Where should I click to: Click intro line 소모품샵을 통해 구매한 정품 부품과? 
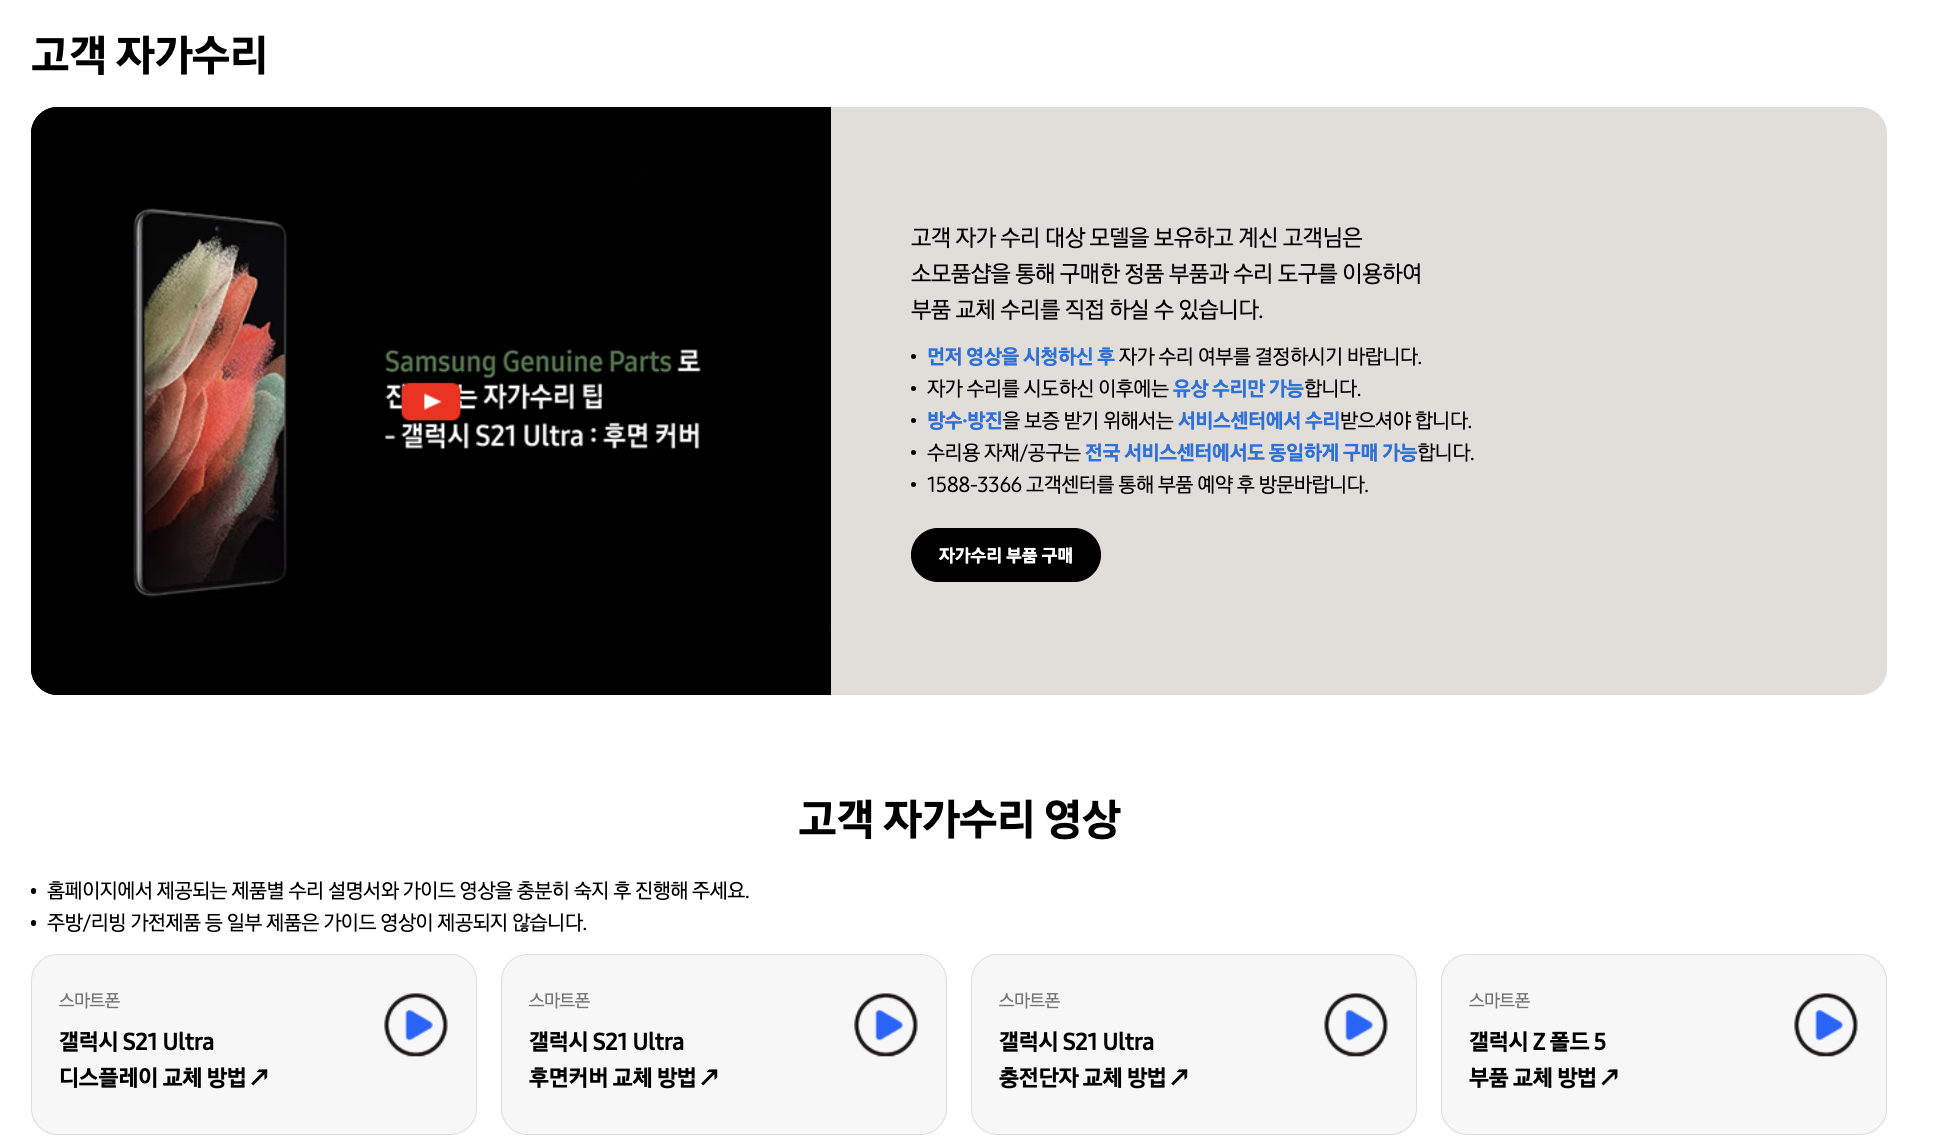point(1166,273)
